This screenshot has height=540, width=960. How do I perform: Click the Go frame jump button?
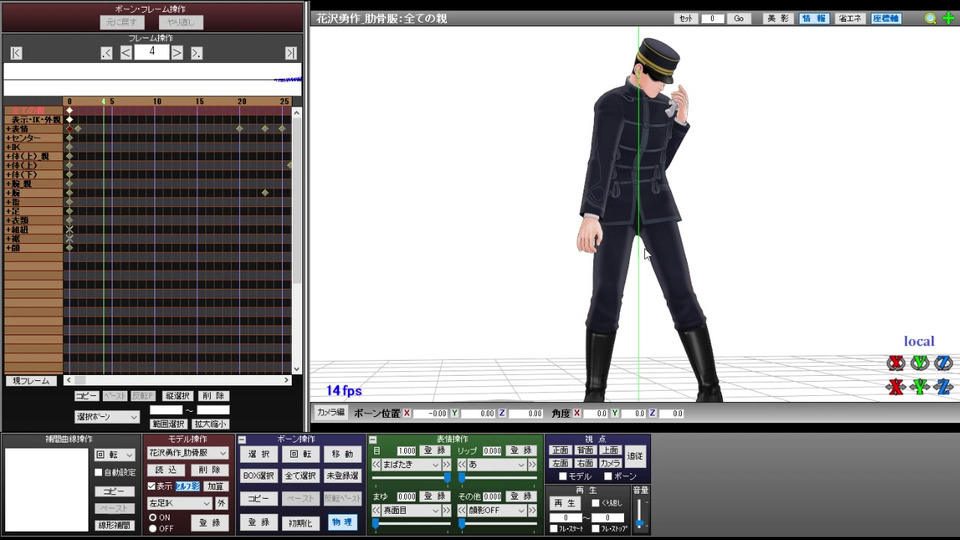pos(738,18)
